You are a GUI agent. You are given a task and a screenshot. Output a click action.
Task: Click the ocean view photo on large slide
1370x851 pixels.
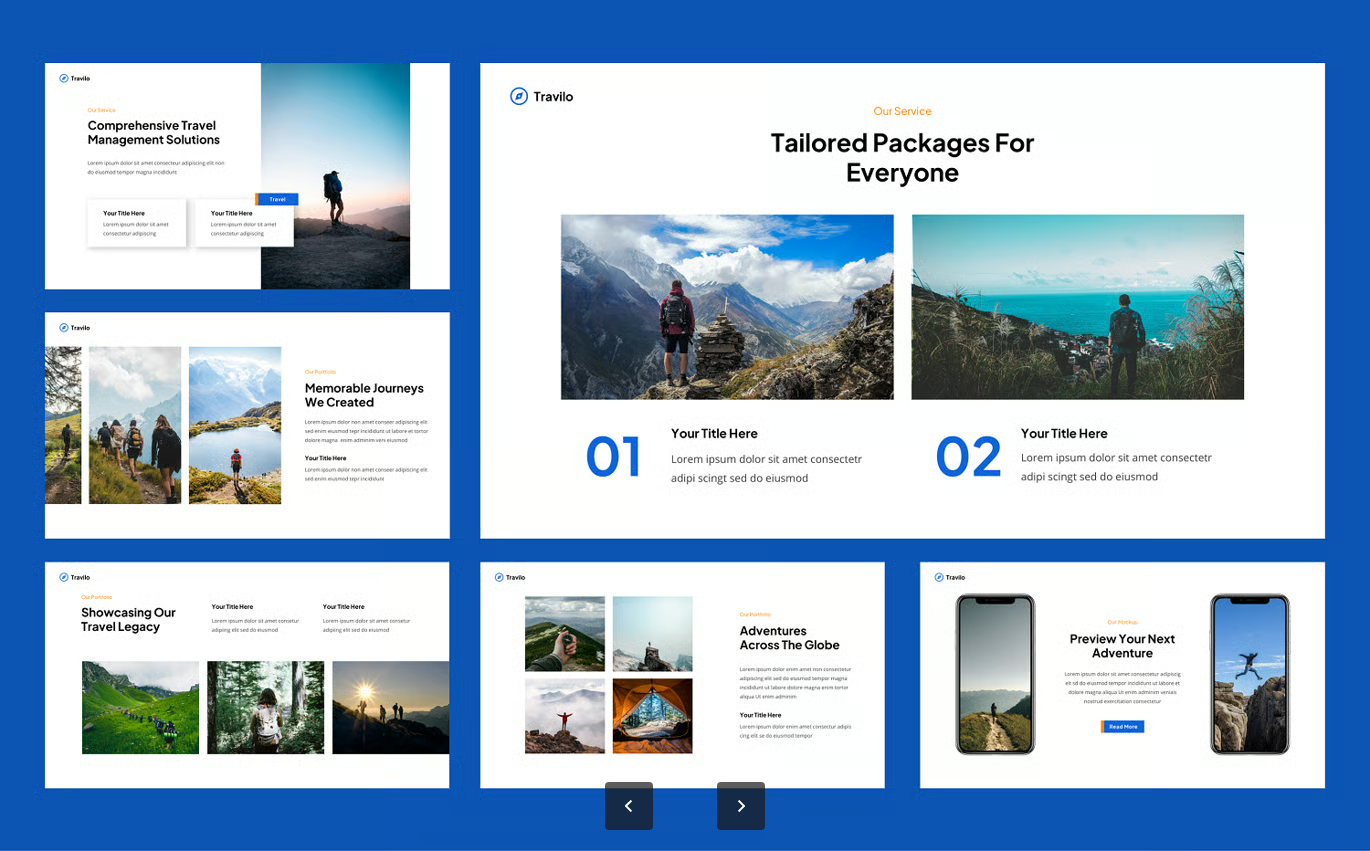(1078, 307)
